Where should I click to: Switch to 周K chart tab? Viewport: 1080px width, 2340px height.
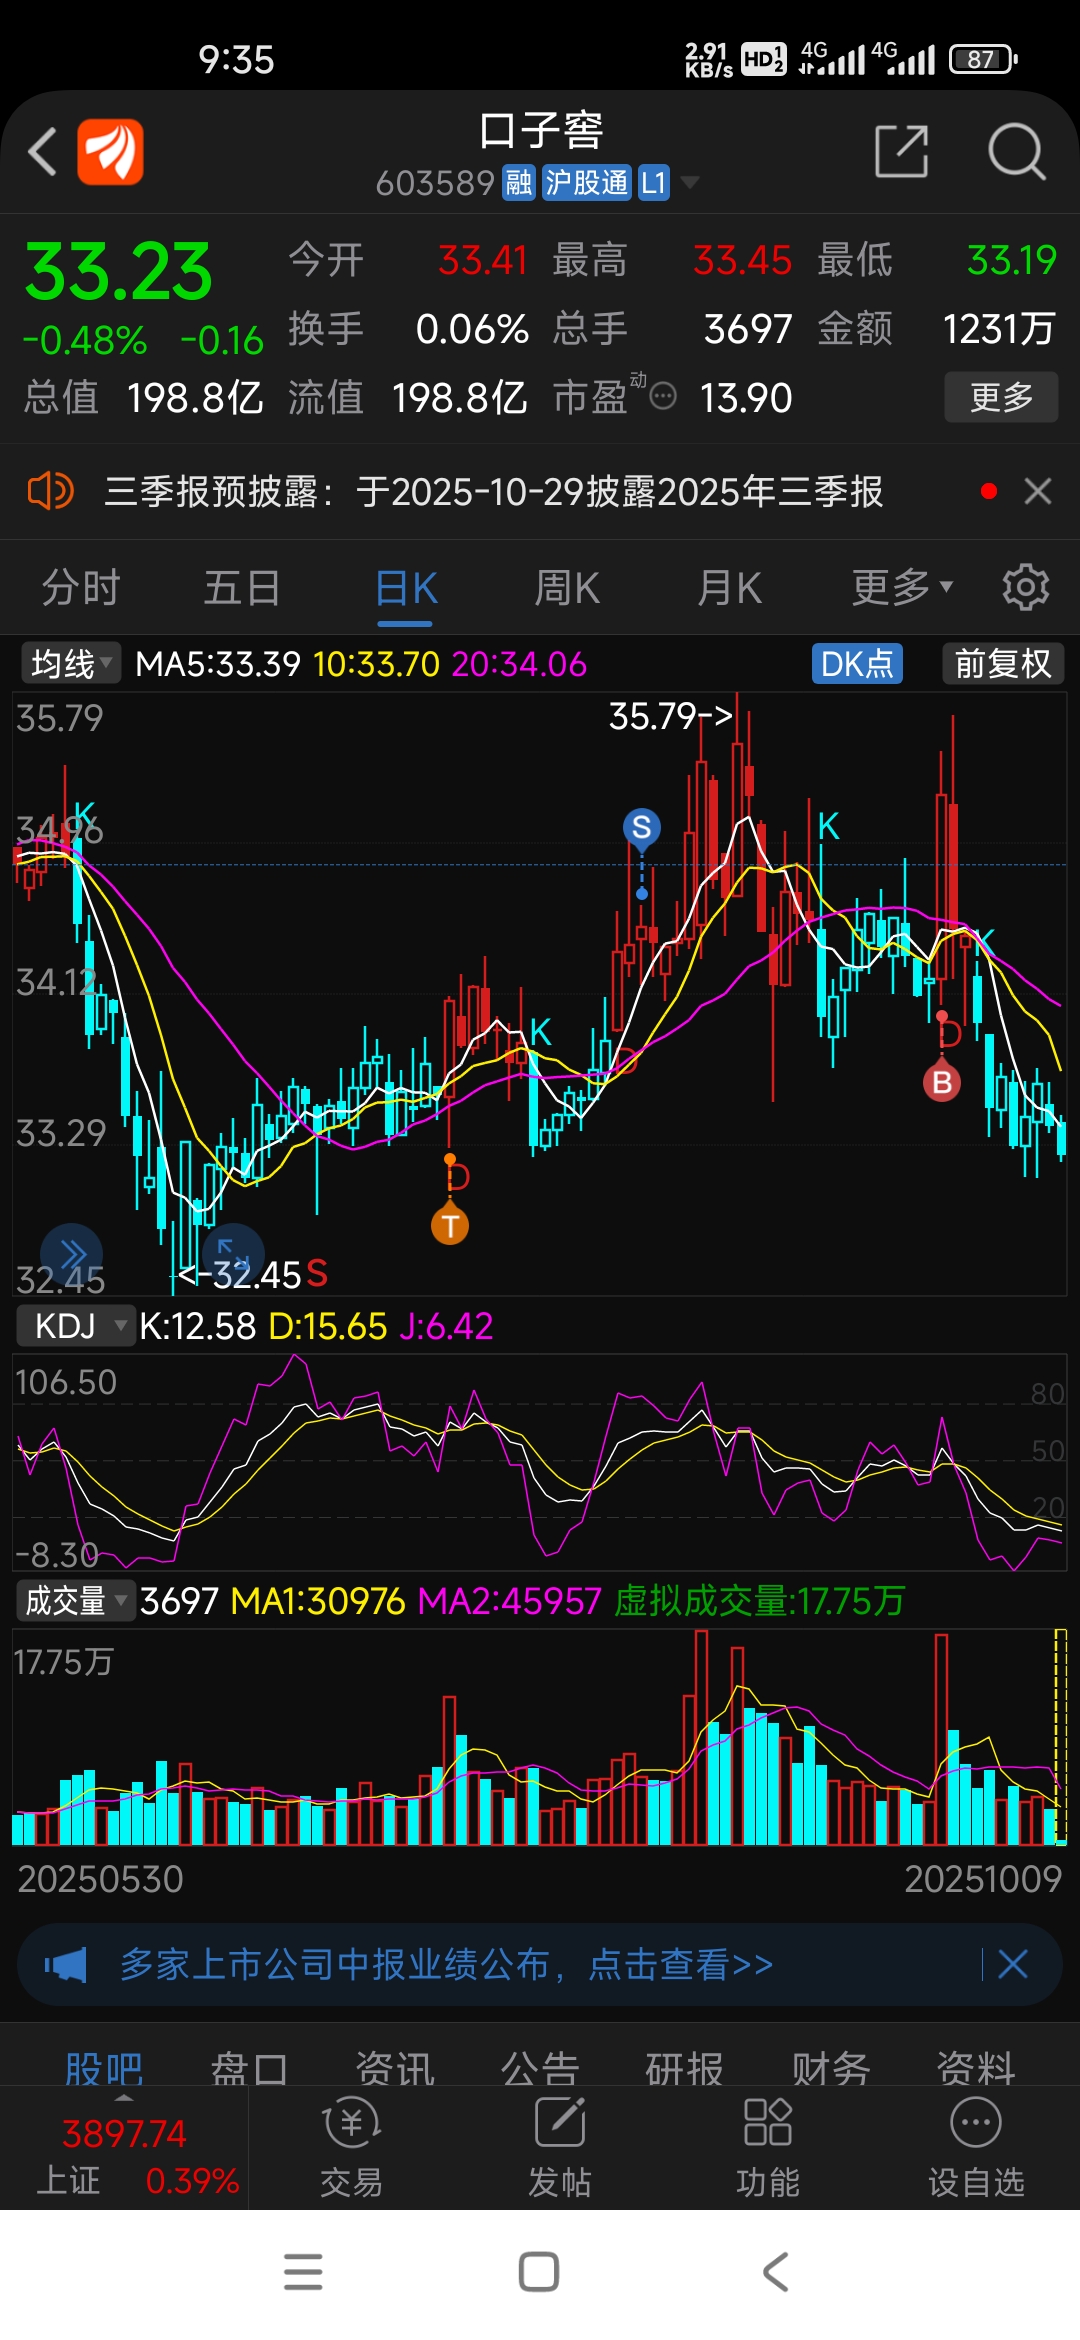click(567, 587)
